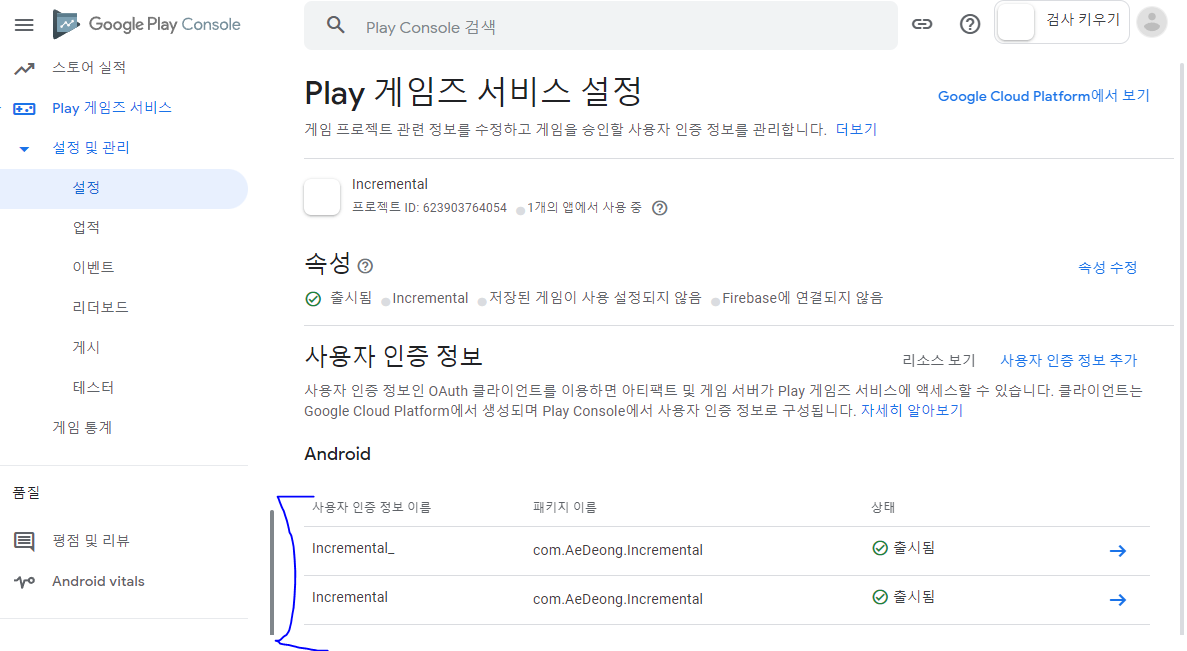
Task: Click 출시됨 status icon in Incremental_ row
Action: [880, 548]
